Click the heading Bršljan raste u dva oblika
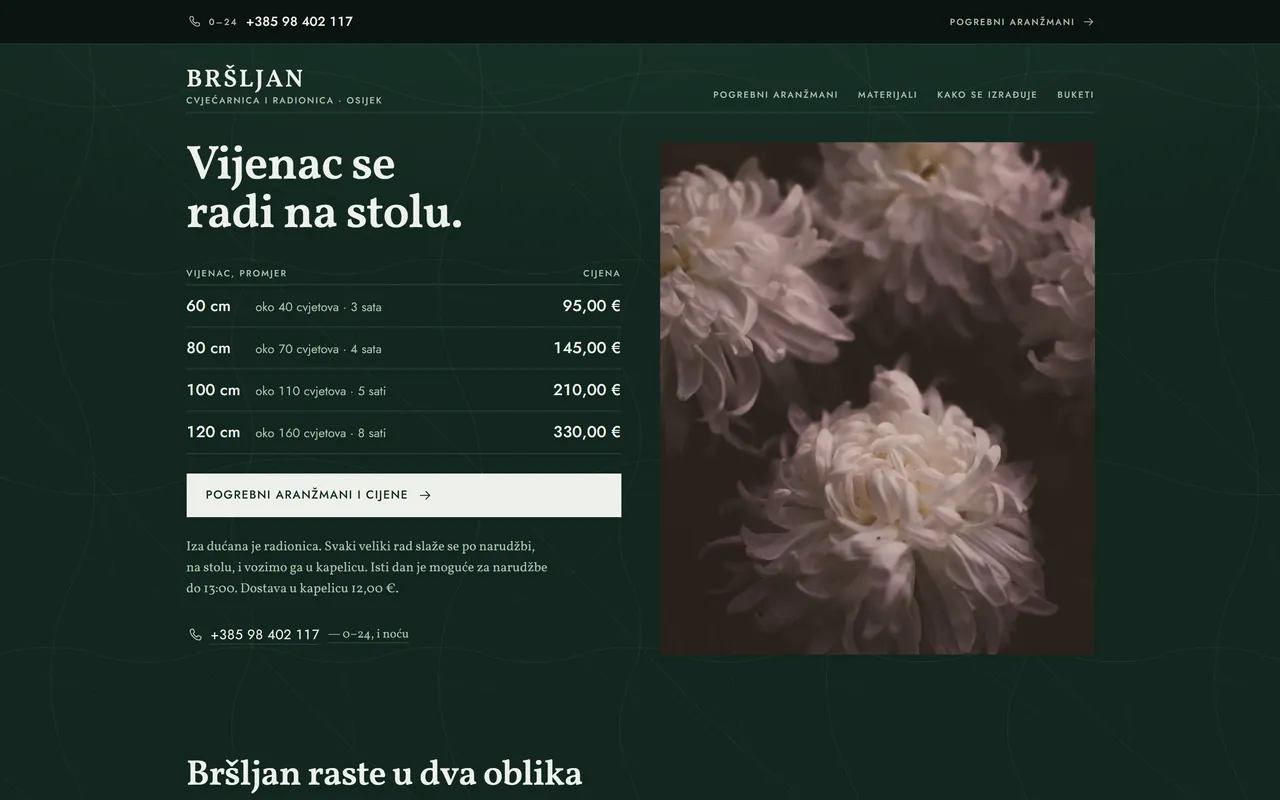The image size is (1280, 800). (x=384, y=774)
